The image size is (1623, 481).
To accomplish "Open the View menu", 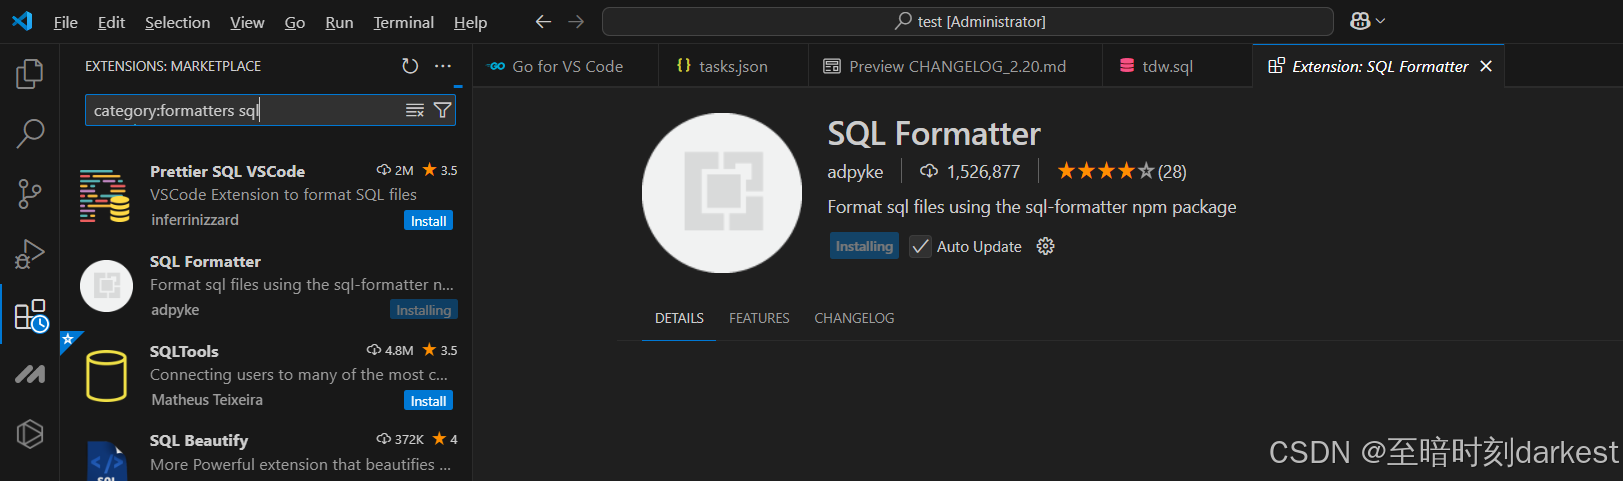I will click(x=247, y=22).
